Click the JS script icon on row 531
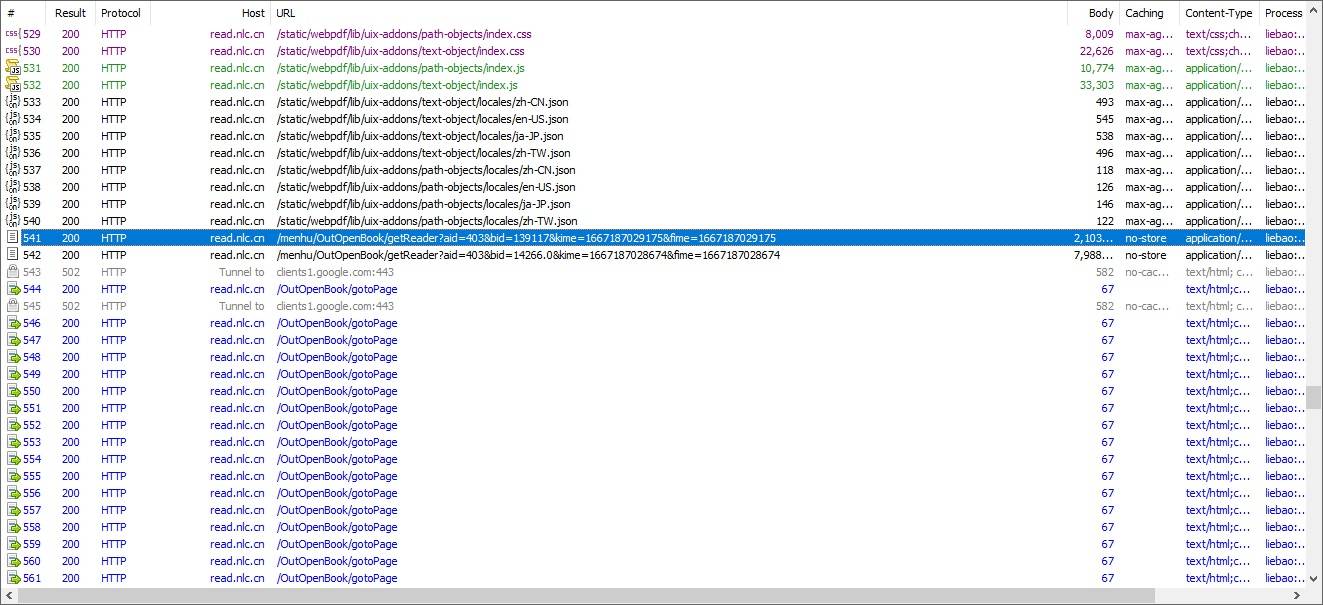This screenshot has width=1323, height=605. tap(12, 68)
